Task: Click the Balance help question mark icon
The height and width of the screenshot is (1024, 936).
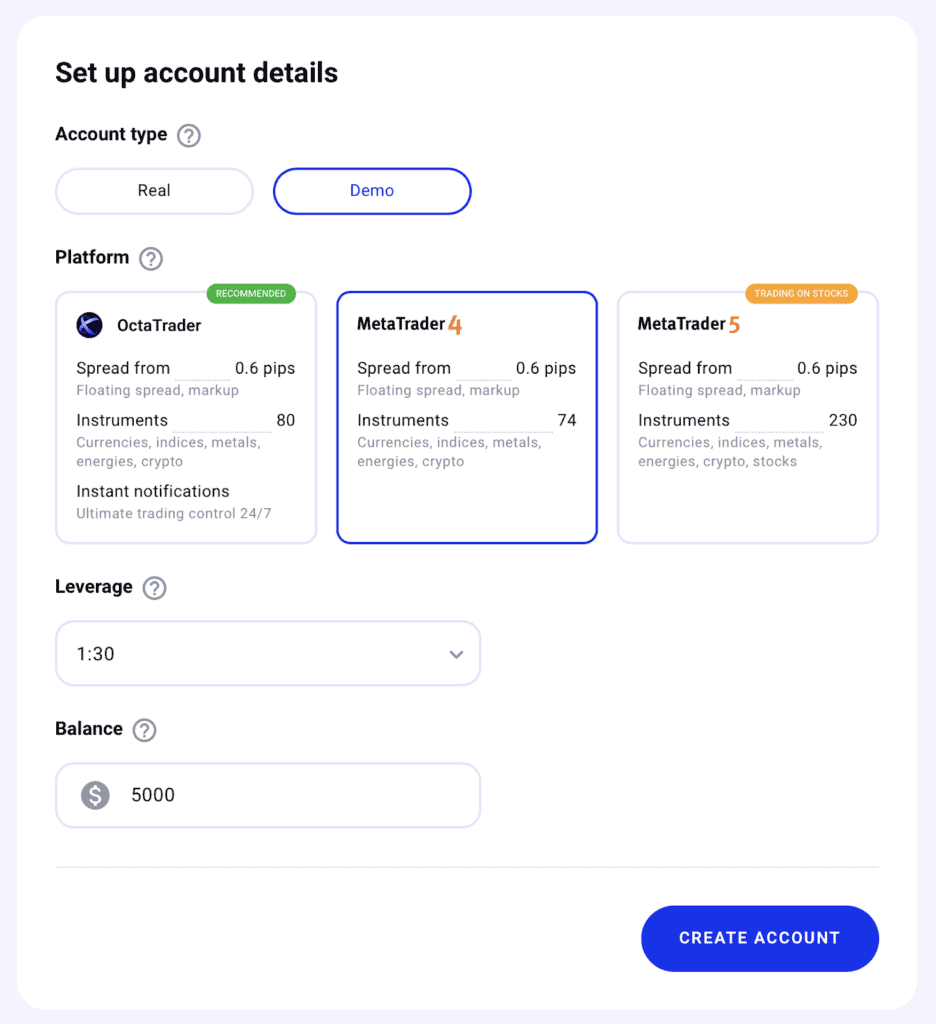Action: (x=144, y=730)
